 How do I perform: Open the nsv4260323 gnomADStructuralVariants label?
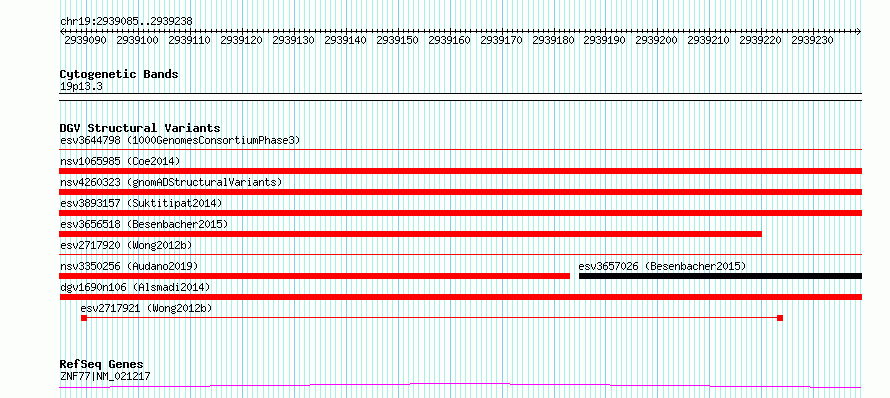[x=171, y=182]
